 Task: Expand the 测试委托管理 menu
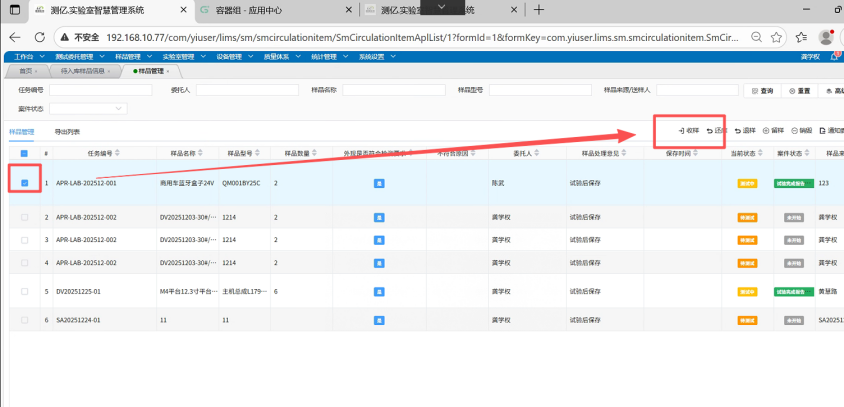point(78,57)
